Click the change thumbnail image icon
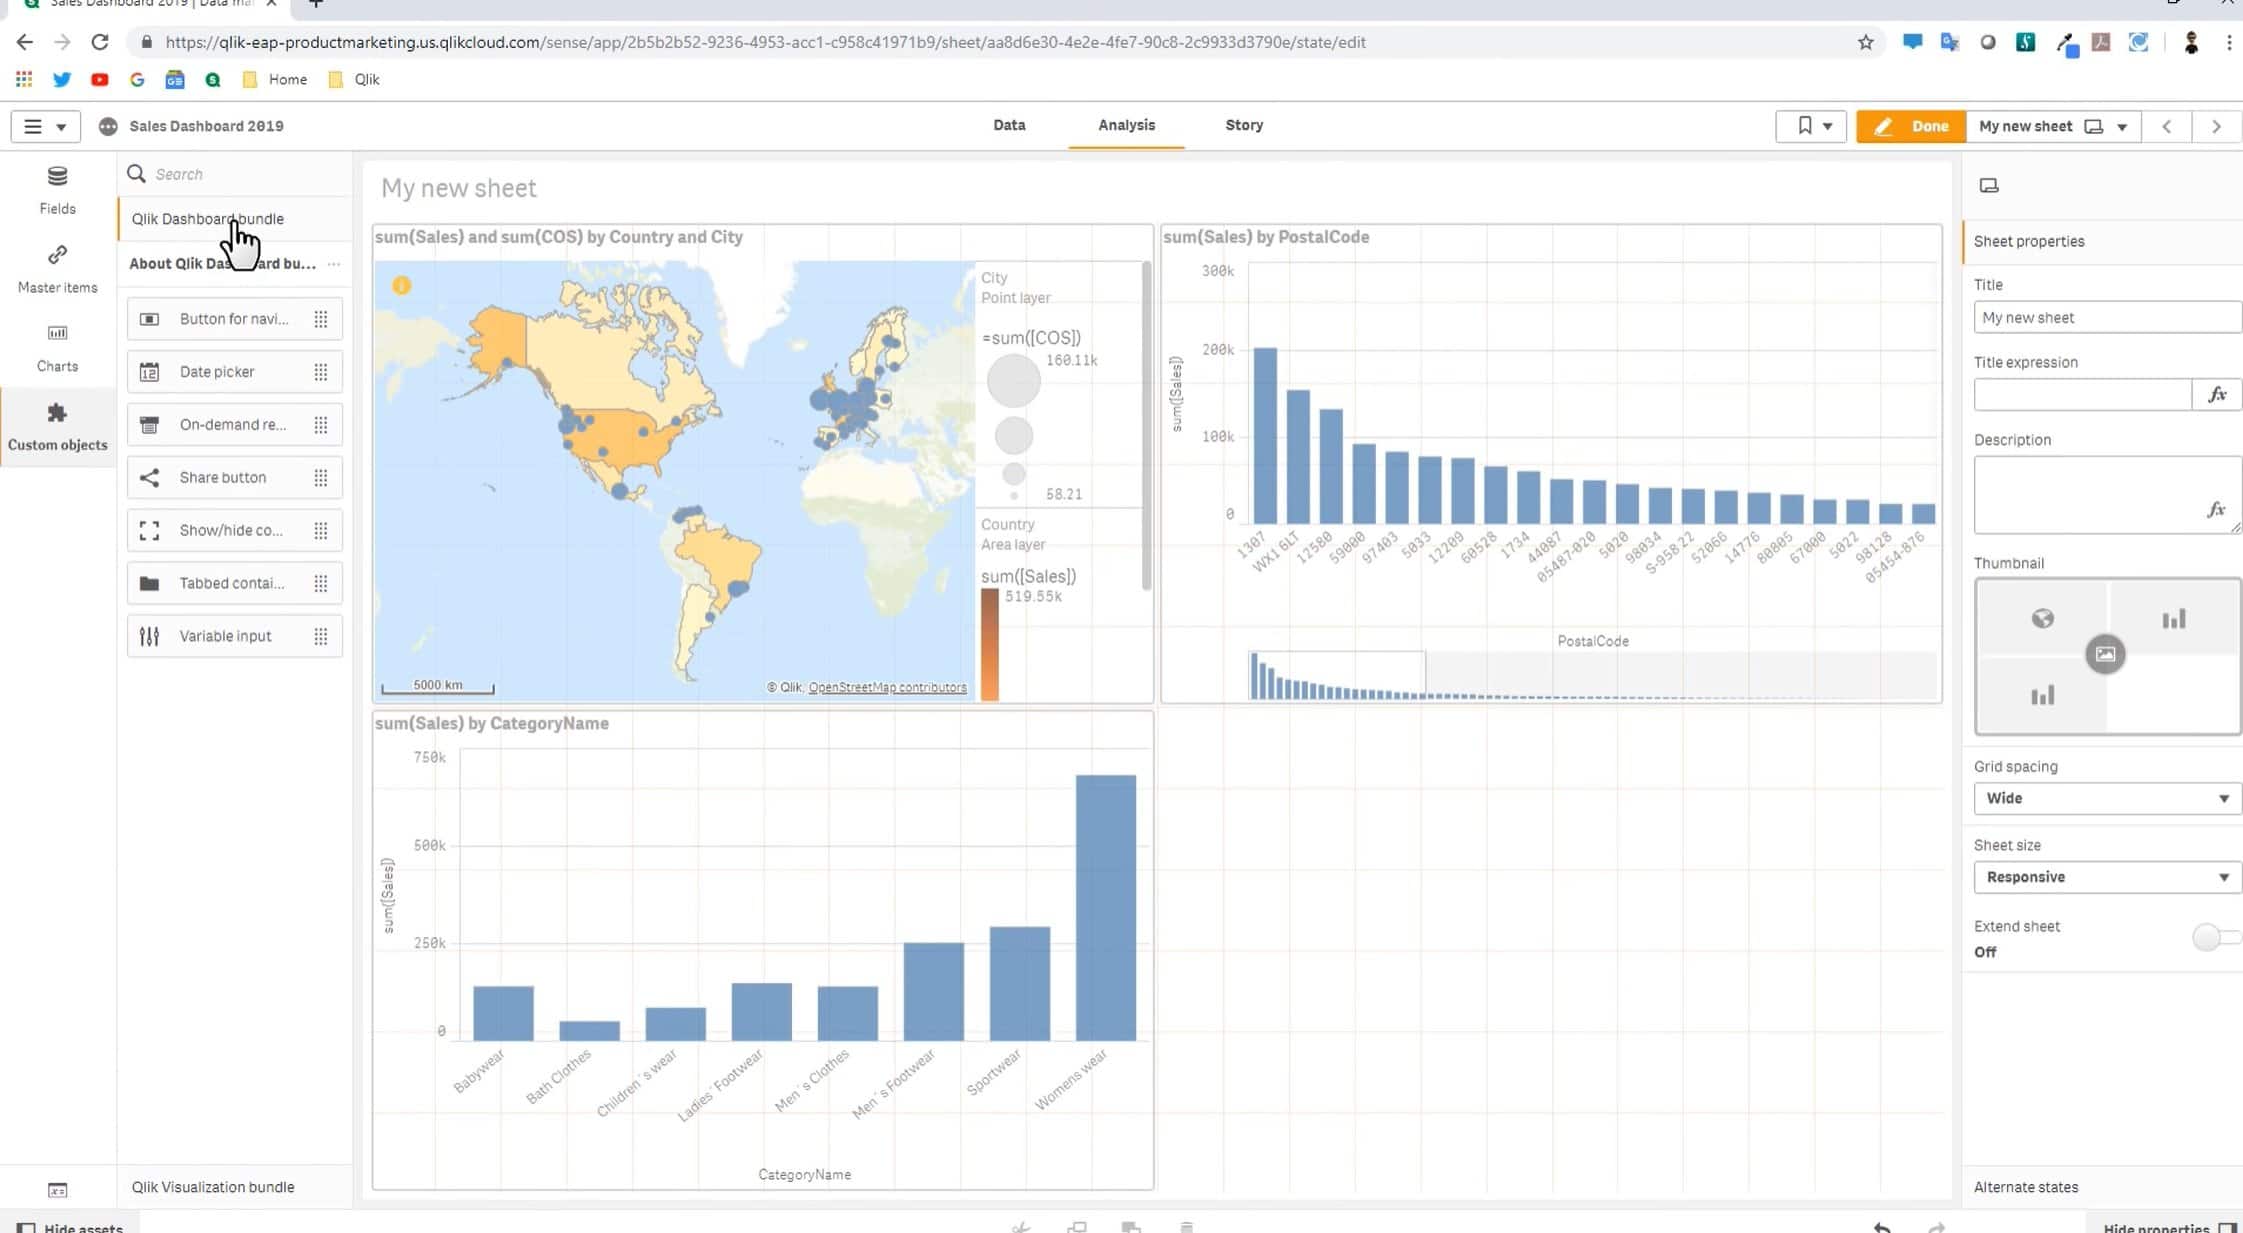 [2105, 654]
